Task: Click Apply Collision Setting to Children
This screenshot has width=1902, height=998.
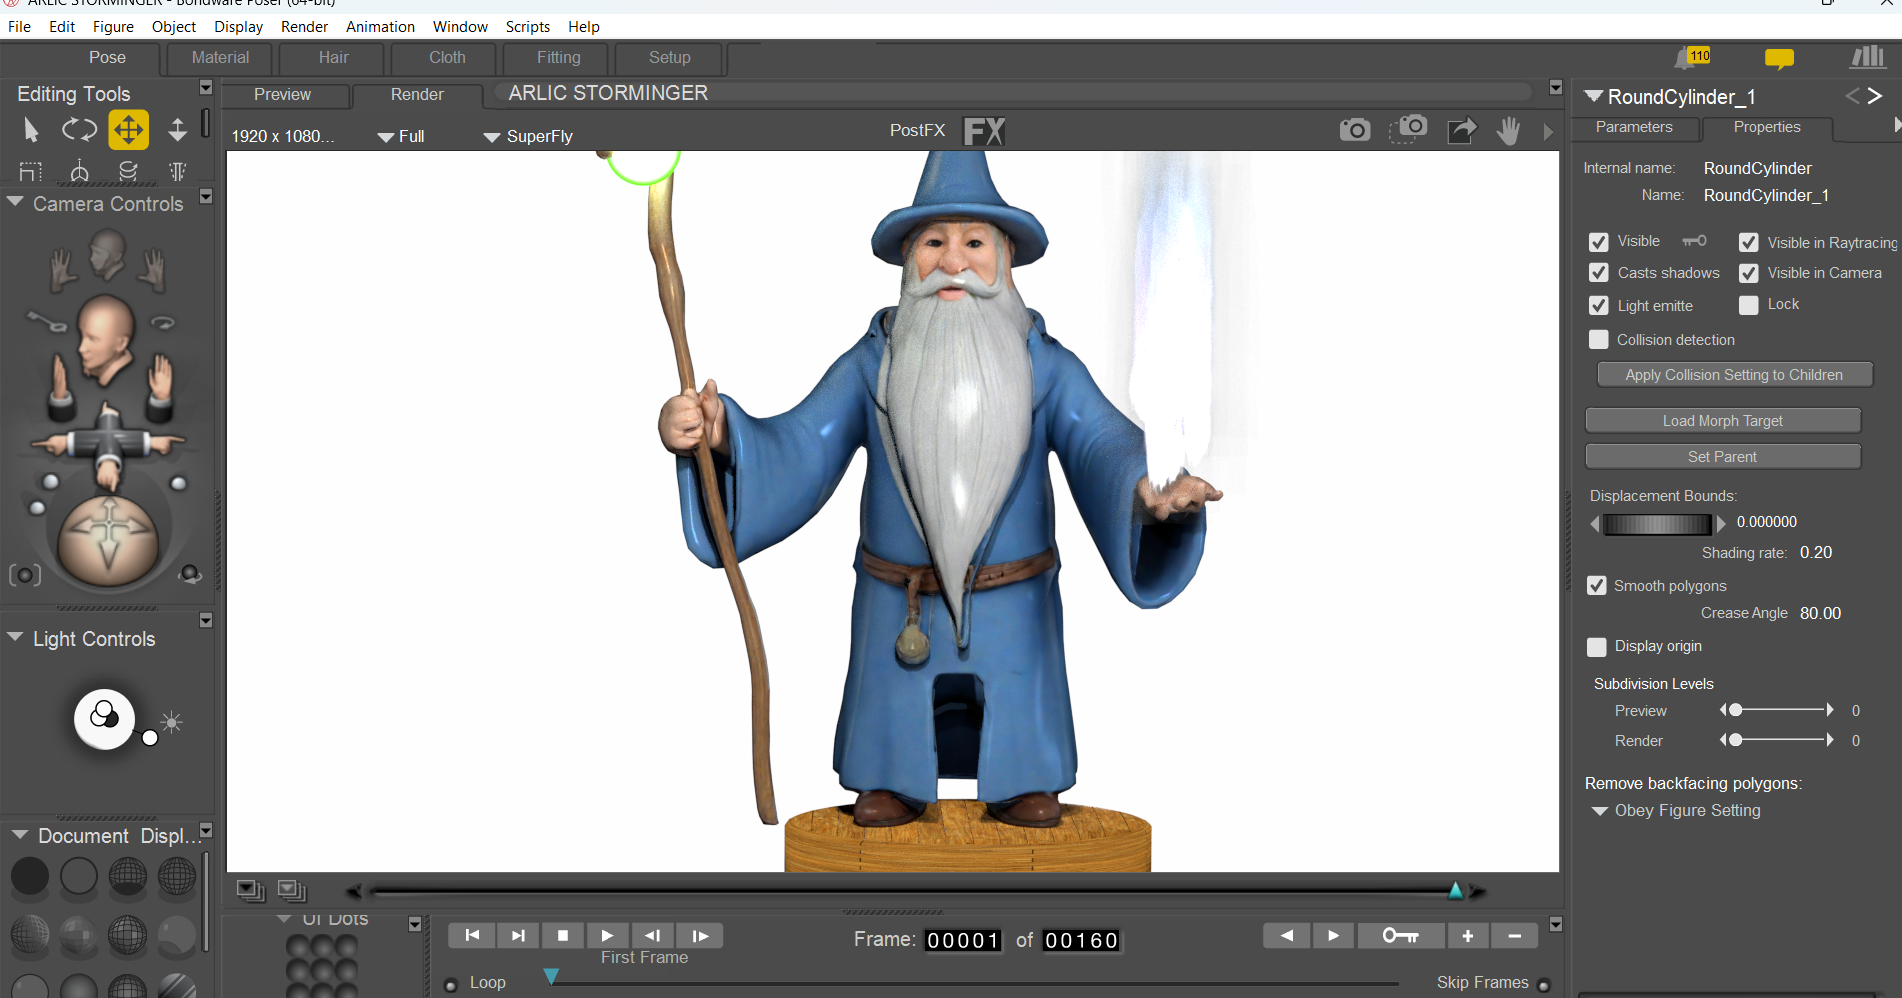Action: [1734, 375]
